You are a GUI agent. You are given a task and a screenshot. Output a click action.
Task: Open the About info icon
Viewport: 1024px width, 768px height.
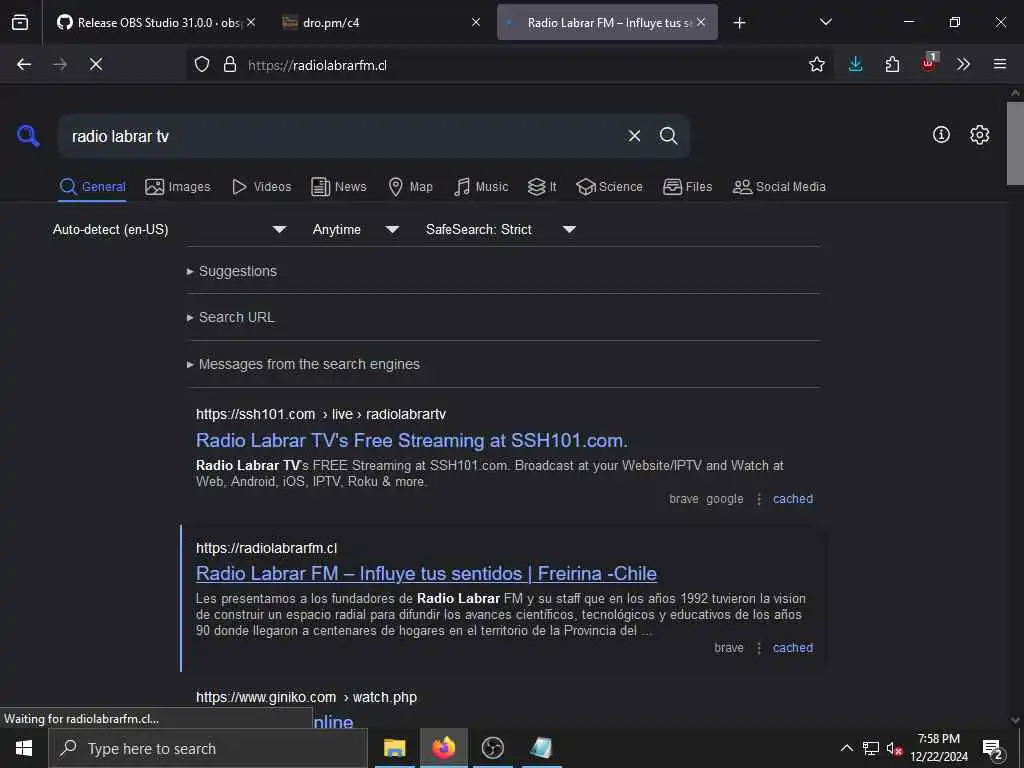[x=941, y=135]
